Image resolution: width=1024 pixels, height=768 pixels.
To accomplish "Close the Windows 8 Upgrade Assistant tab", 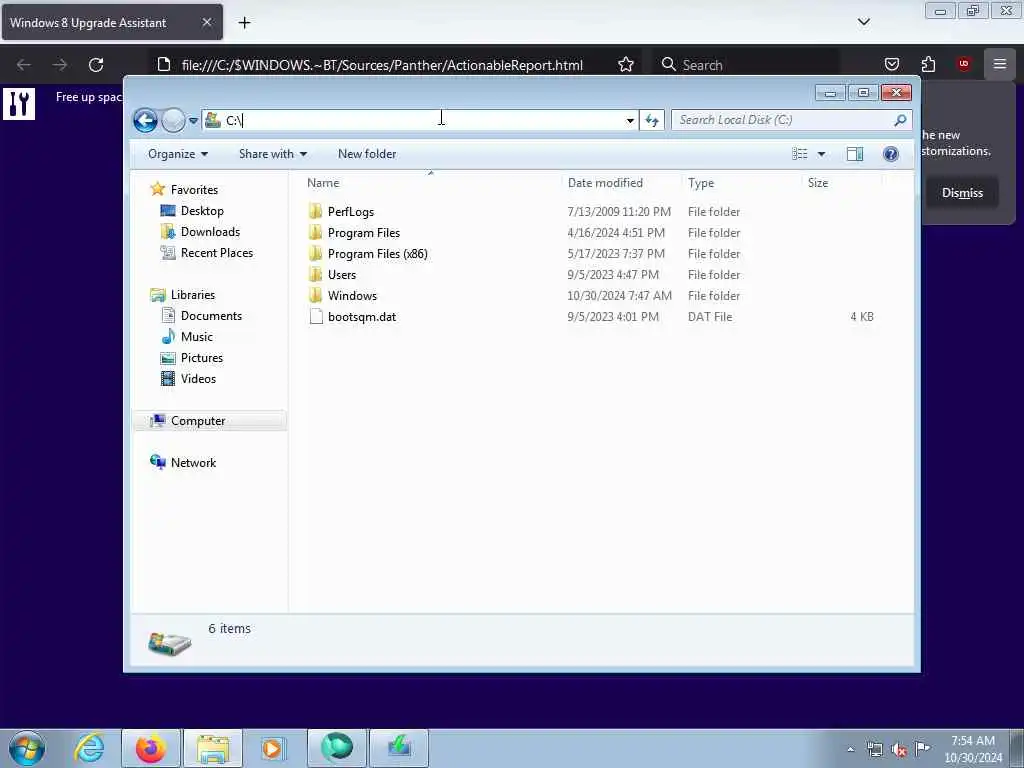I will pos(206,22).
